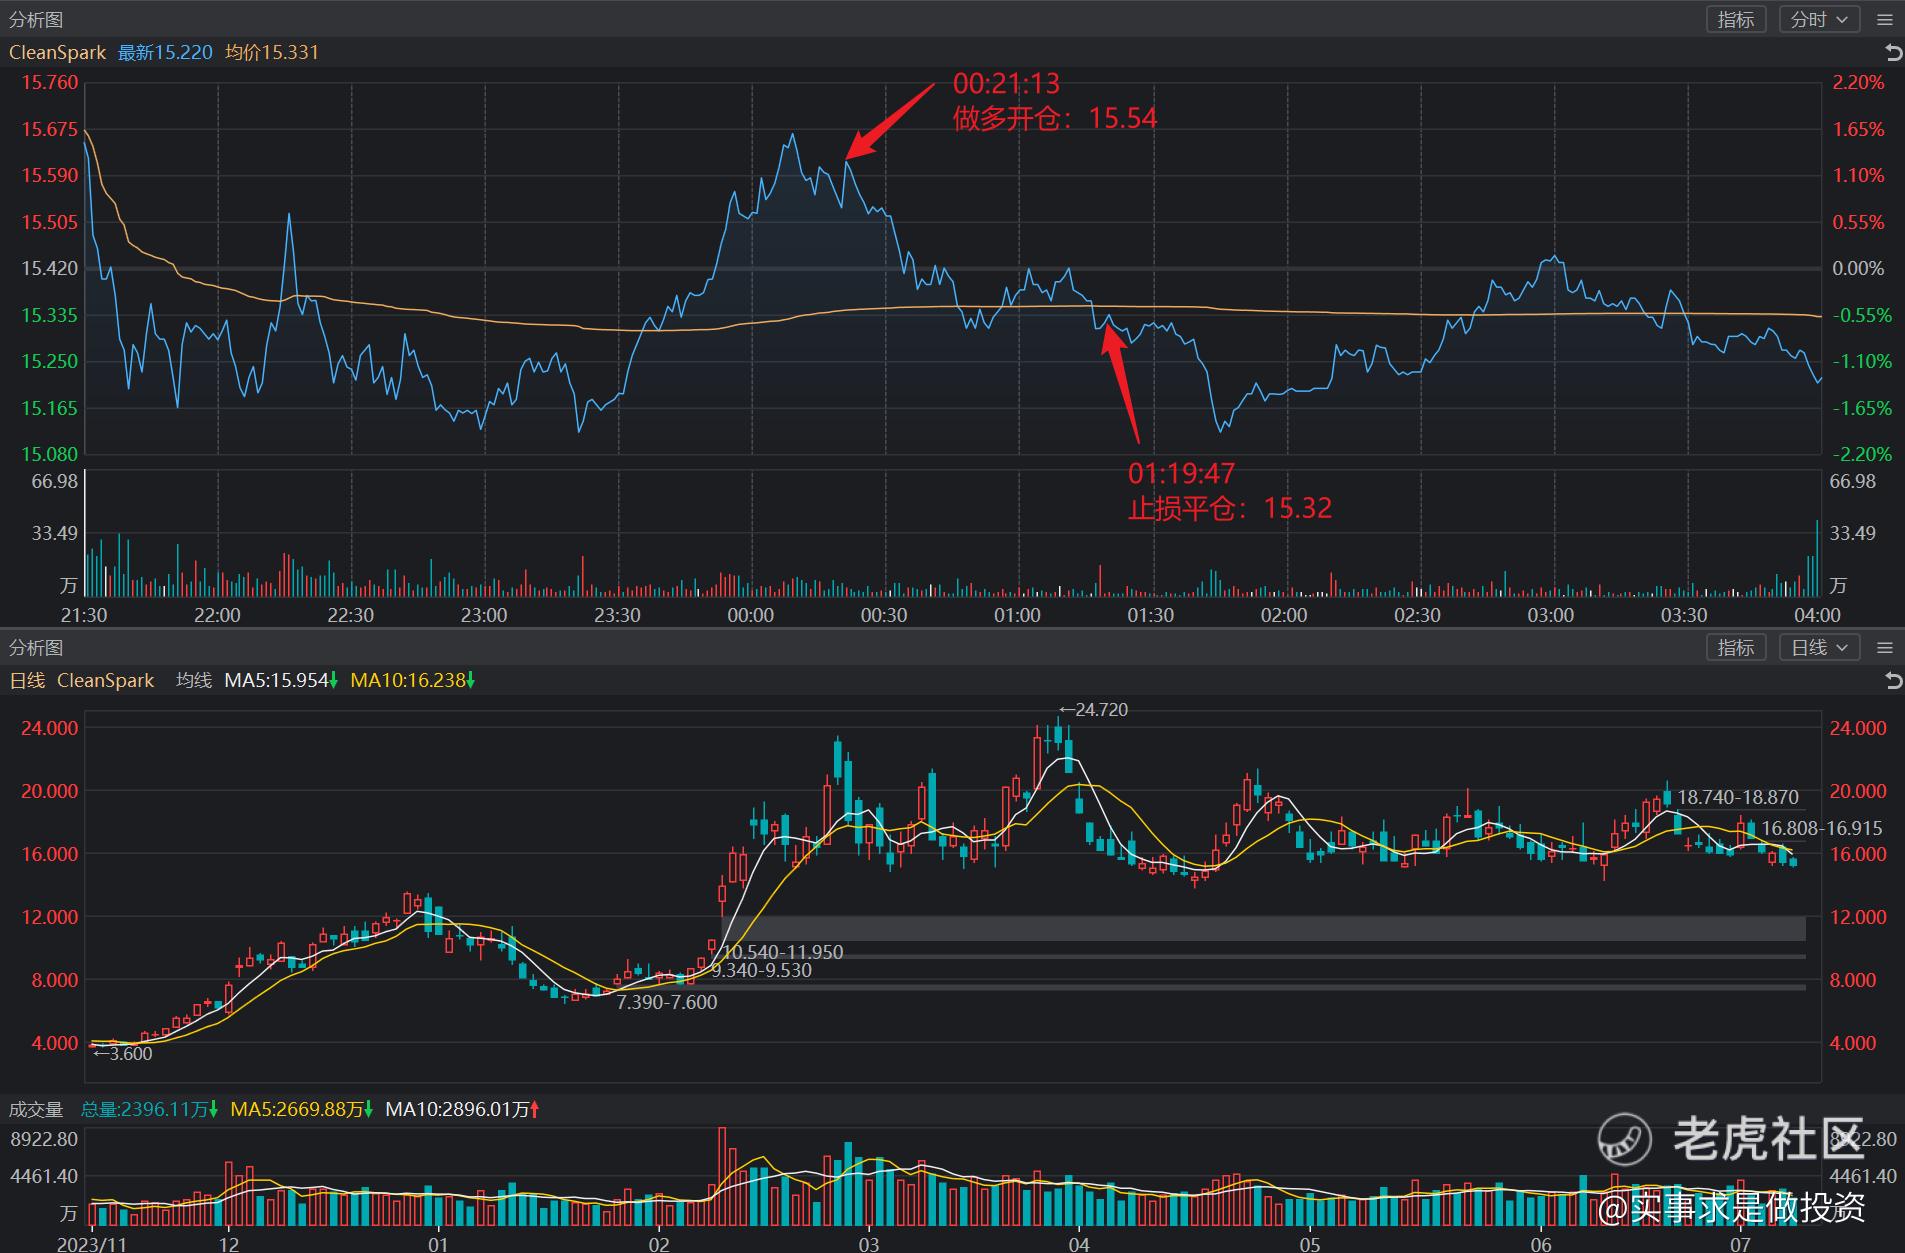1905x1253 pixels.
Task: Click the 2023/11 date label on the daily axis
Action: (x=92, y=1244)
